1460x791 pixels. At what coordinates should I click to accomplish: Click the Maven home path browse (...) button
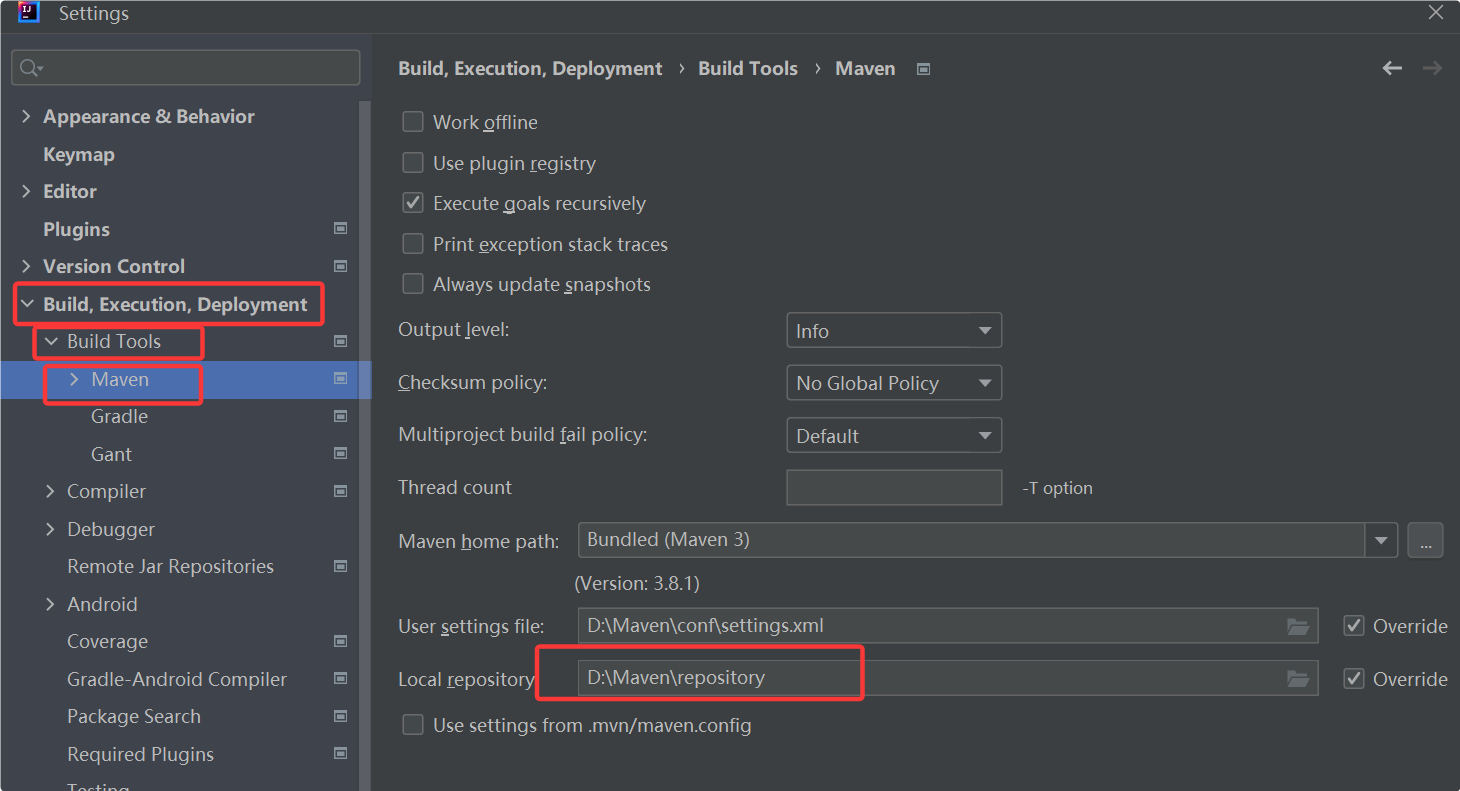[1425, 540]
